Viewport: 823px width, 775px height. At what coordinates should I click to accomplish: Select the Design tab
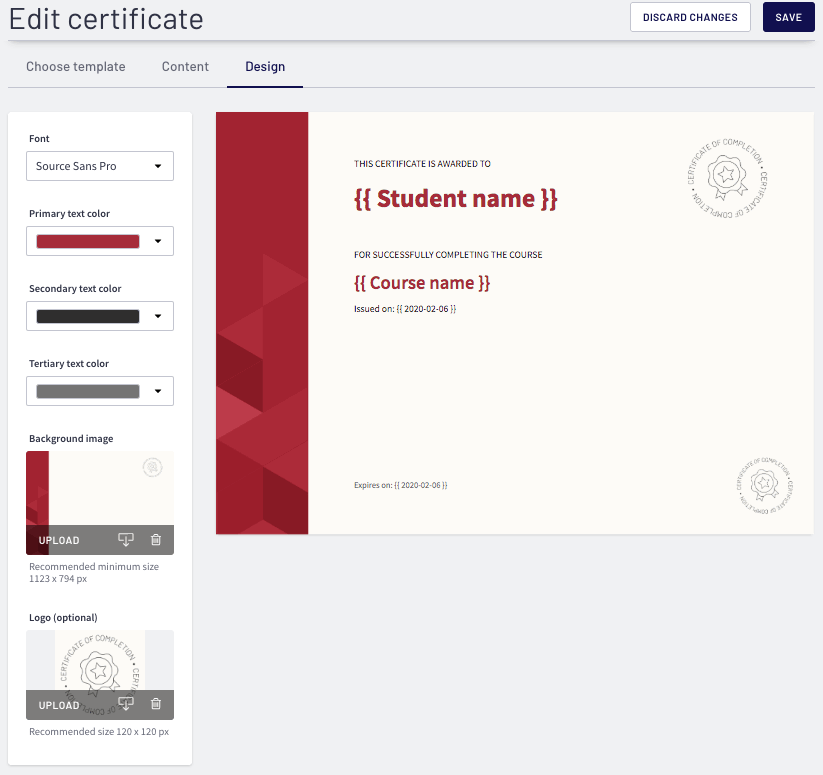coord(265,67)
